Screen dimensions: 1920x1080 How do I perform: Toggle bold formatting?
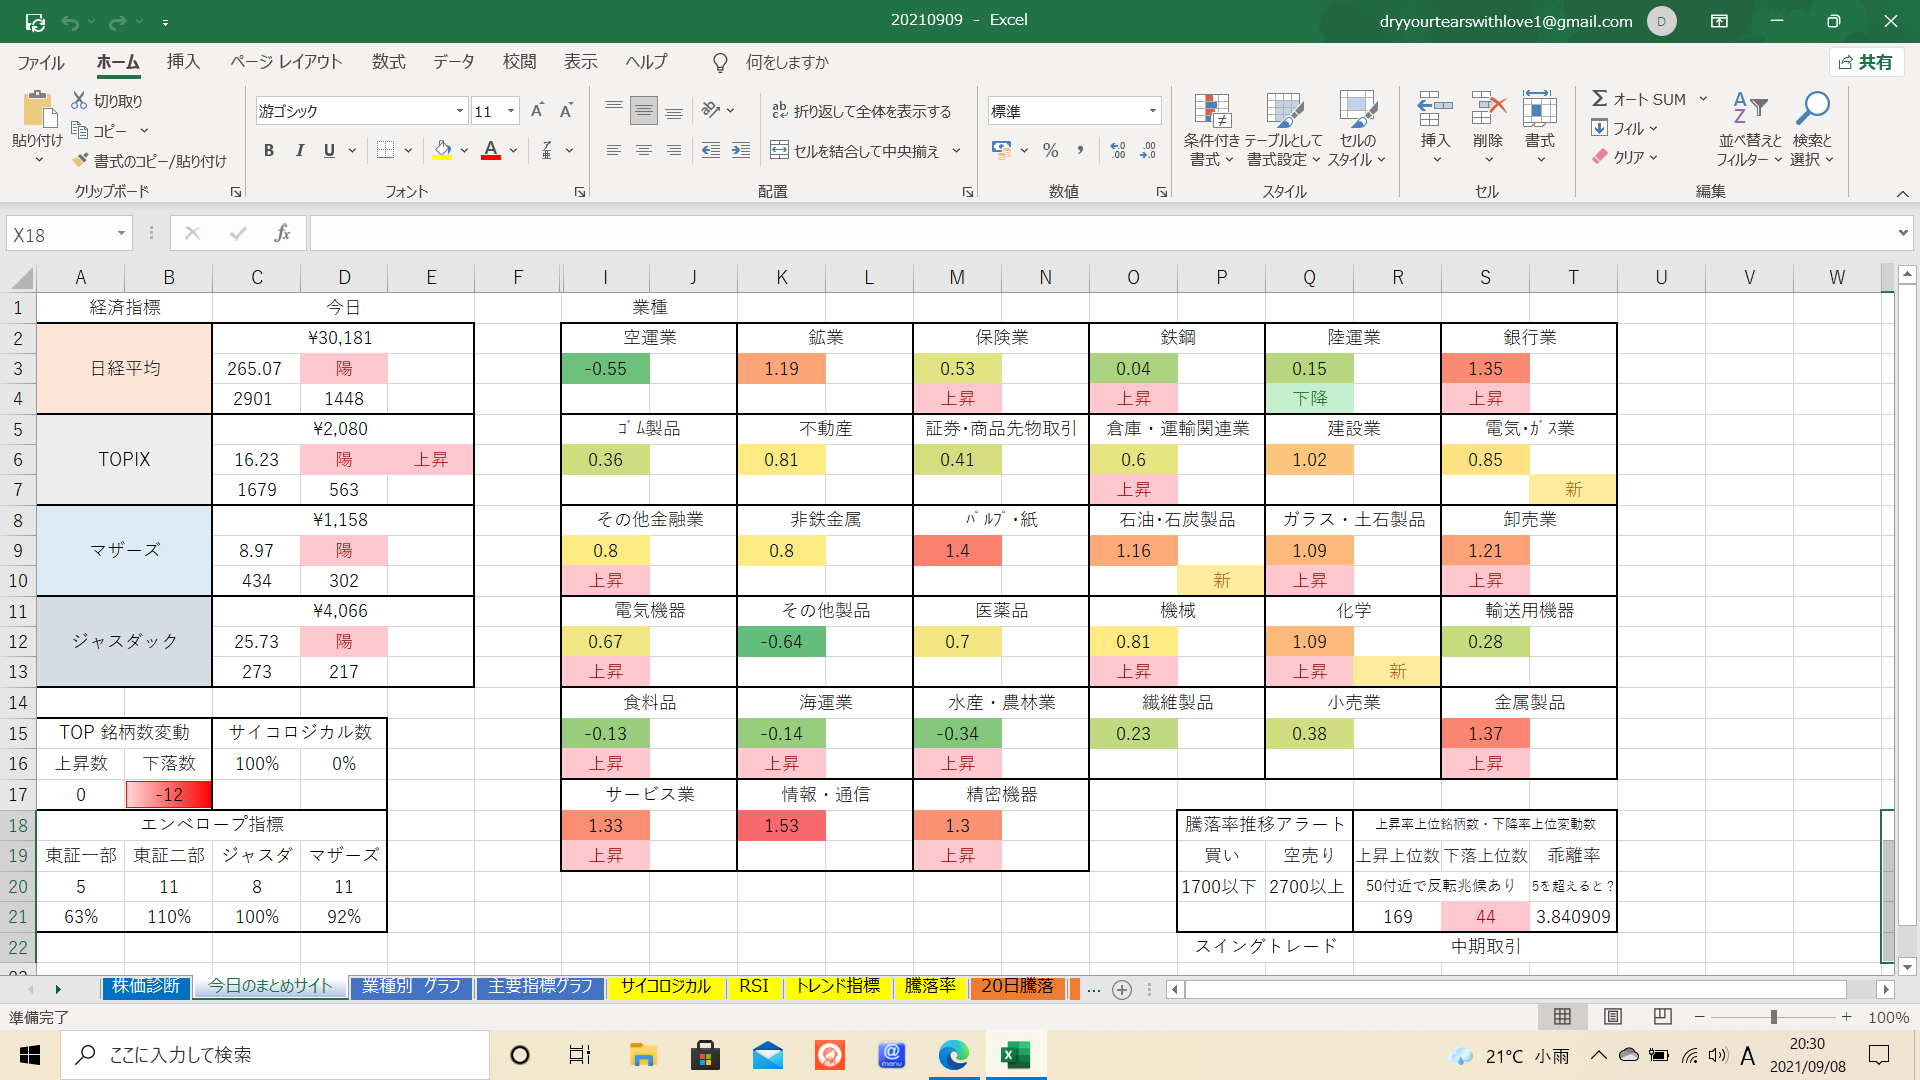tap(268, 150)
